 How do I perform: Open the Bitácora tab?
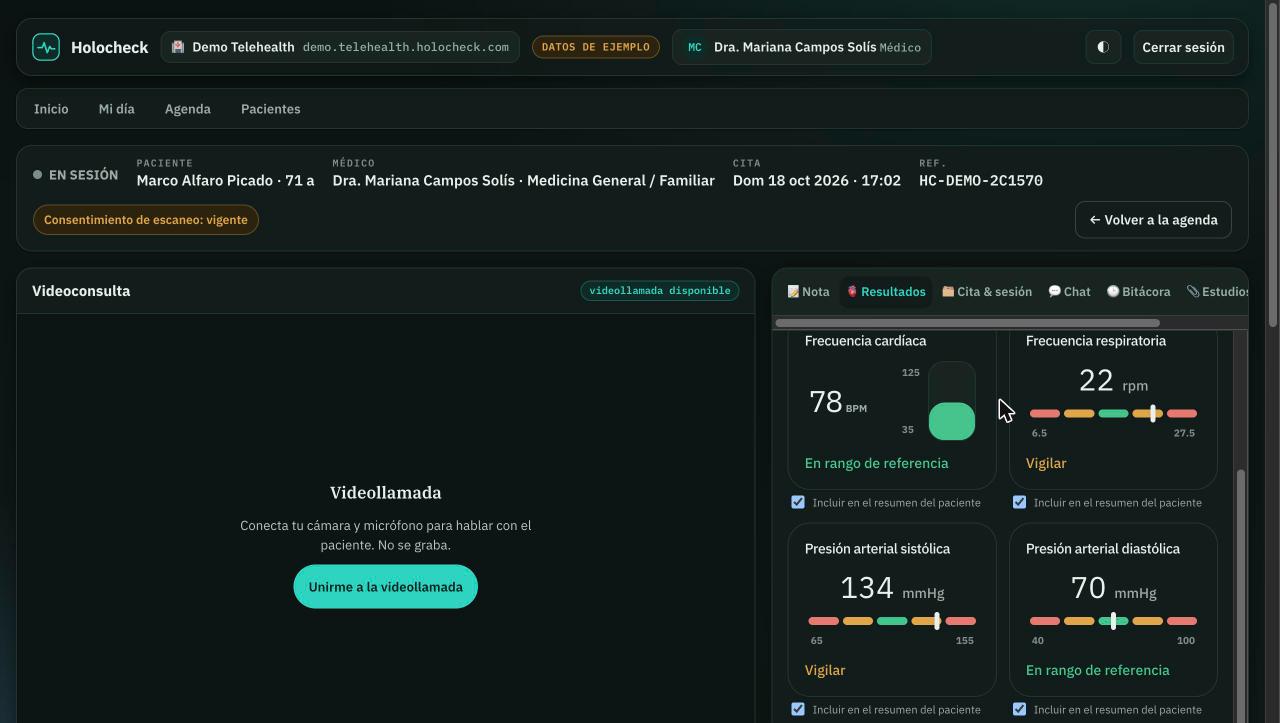(1139, 292)
